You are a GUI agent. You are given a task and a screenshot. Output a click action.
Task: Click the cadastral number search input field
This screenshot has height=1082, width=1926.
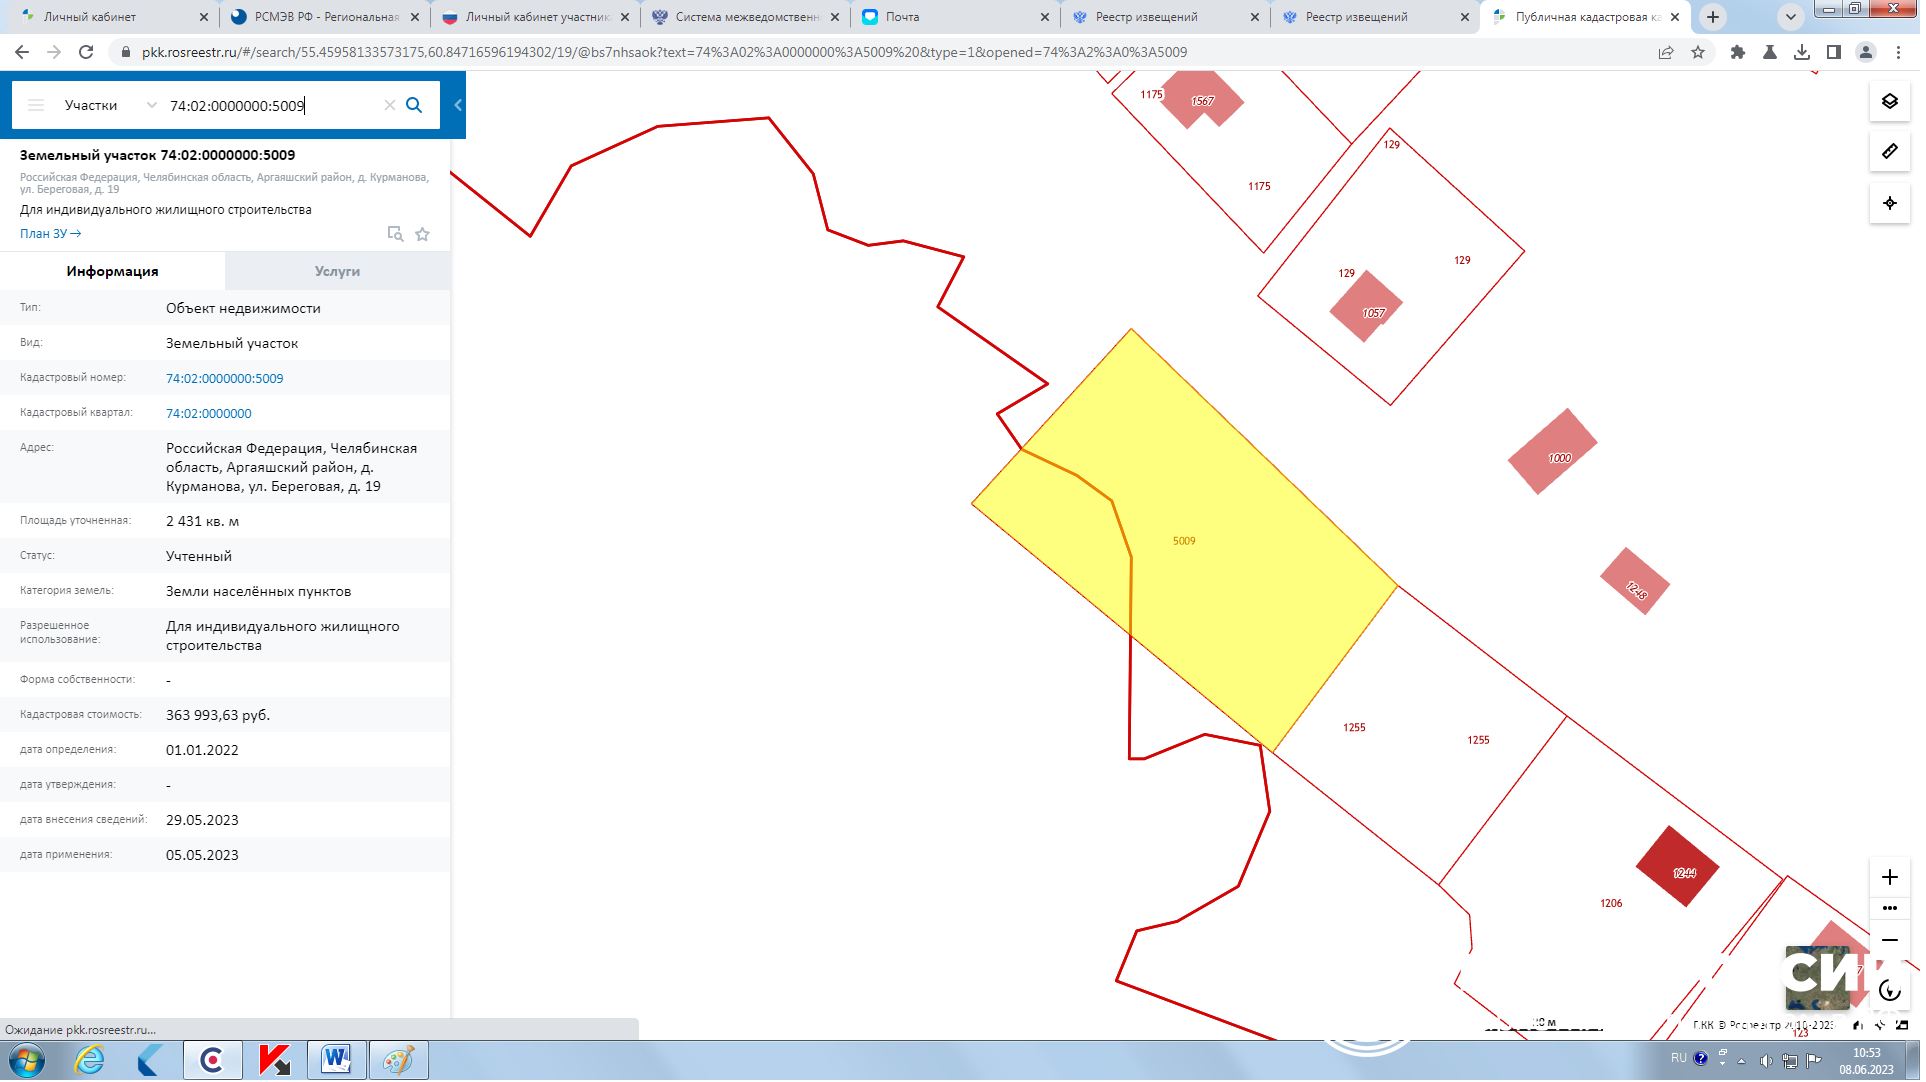click(270, 106)
